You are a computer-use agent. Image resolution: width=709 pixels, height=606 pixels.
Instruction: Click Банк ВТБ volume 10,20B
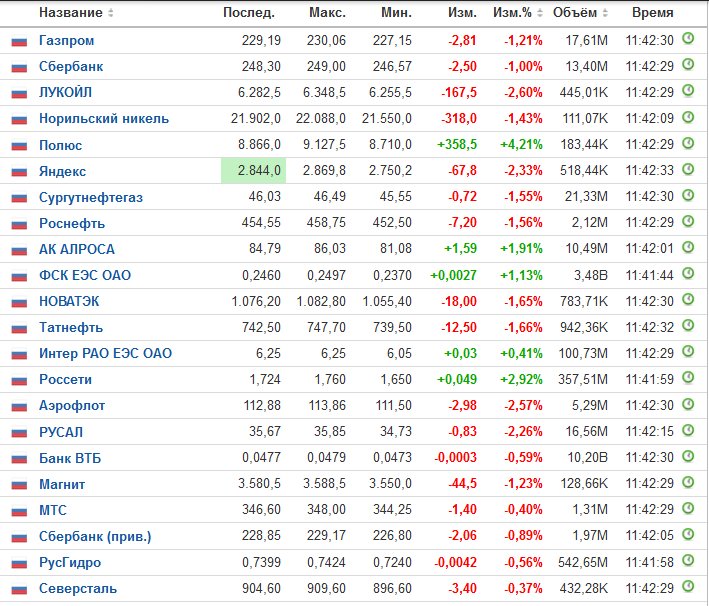pos(588,458)
